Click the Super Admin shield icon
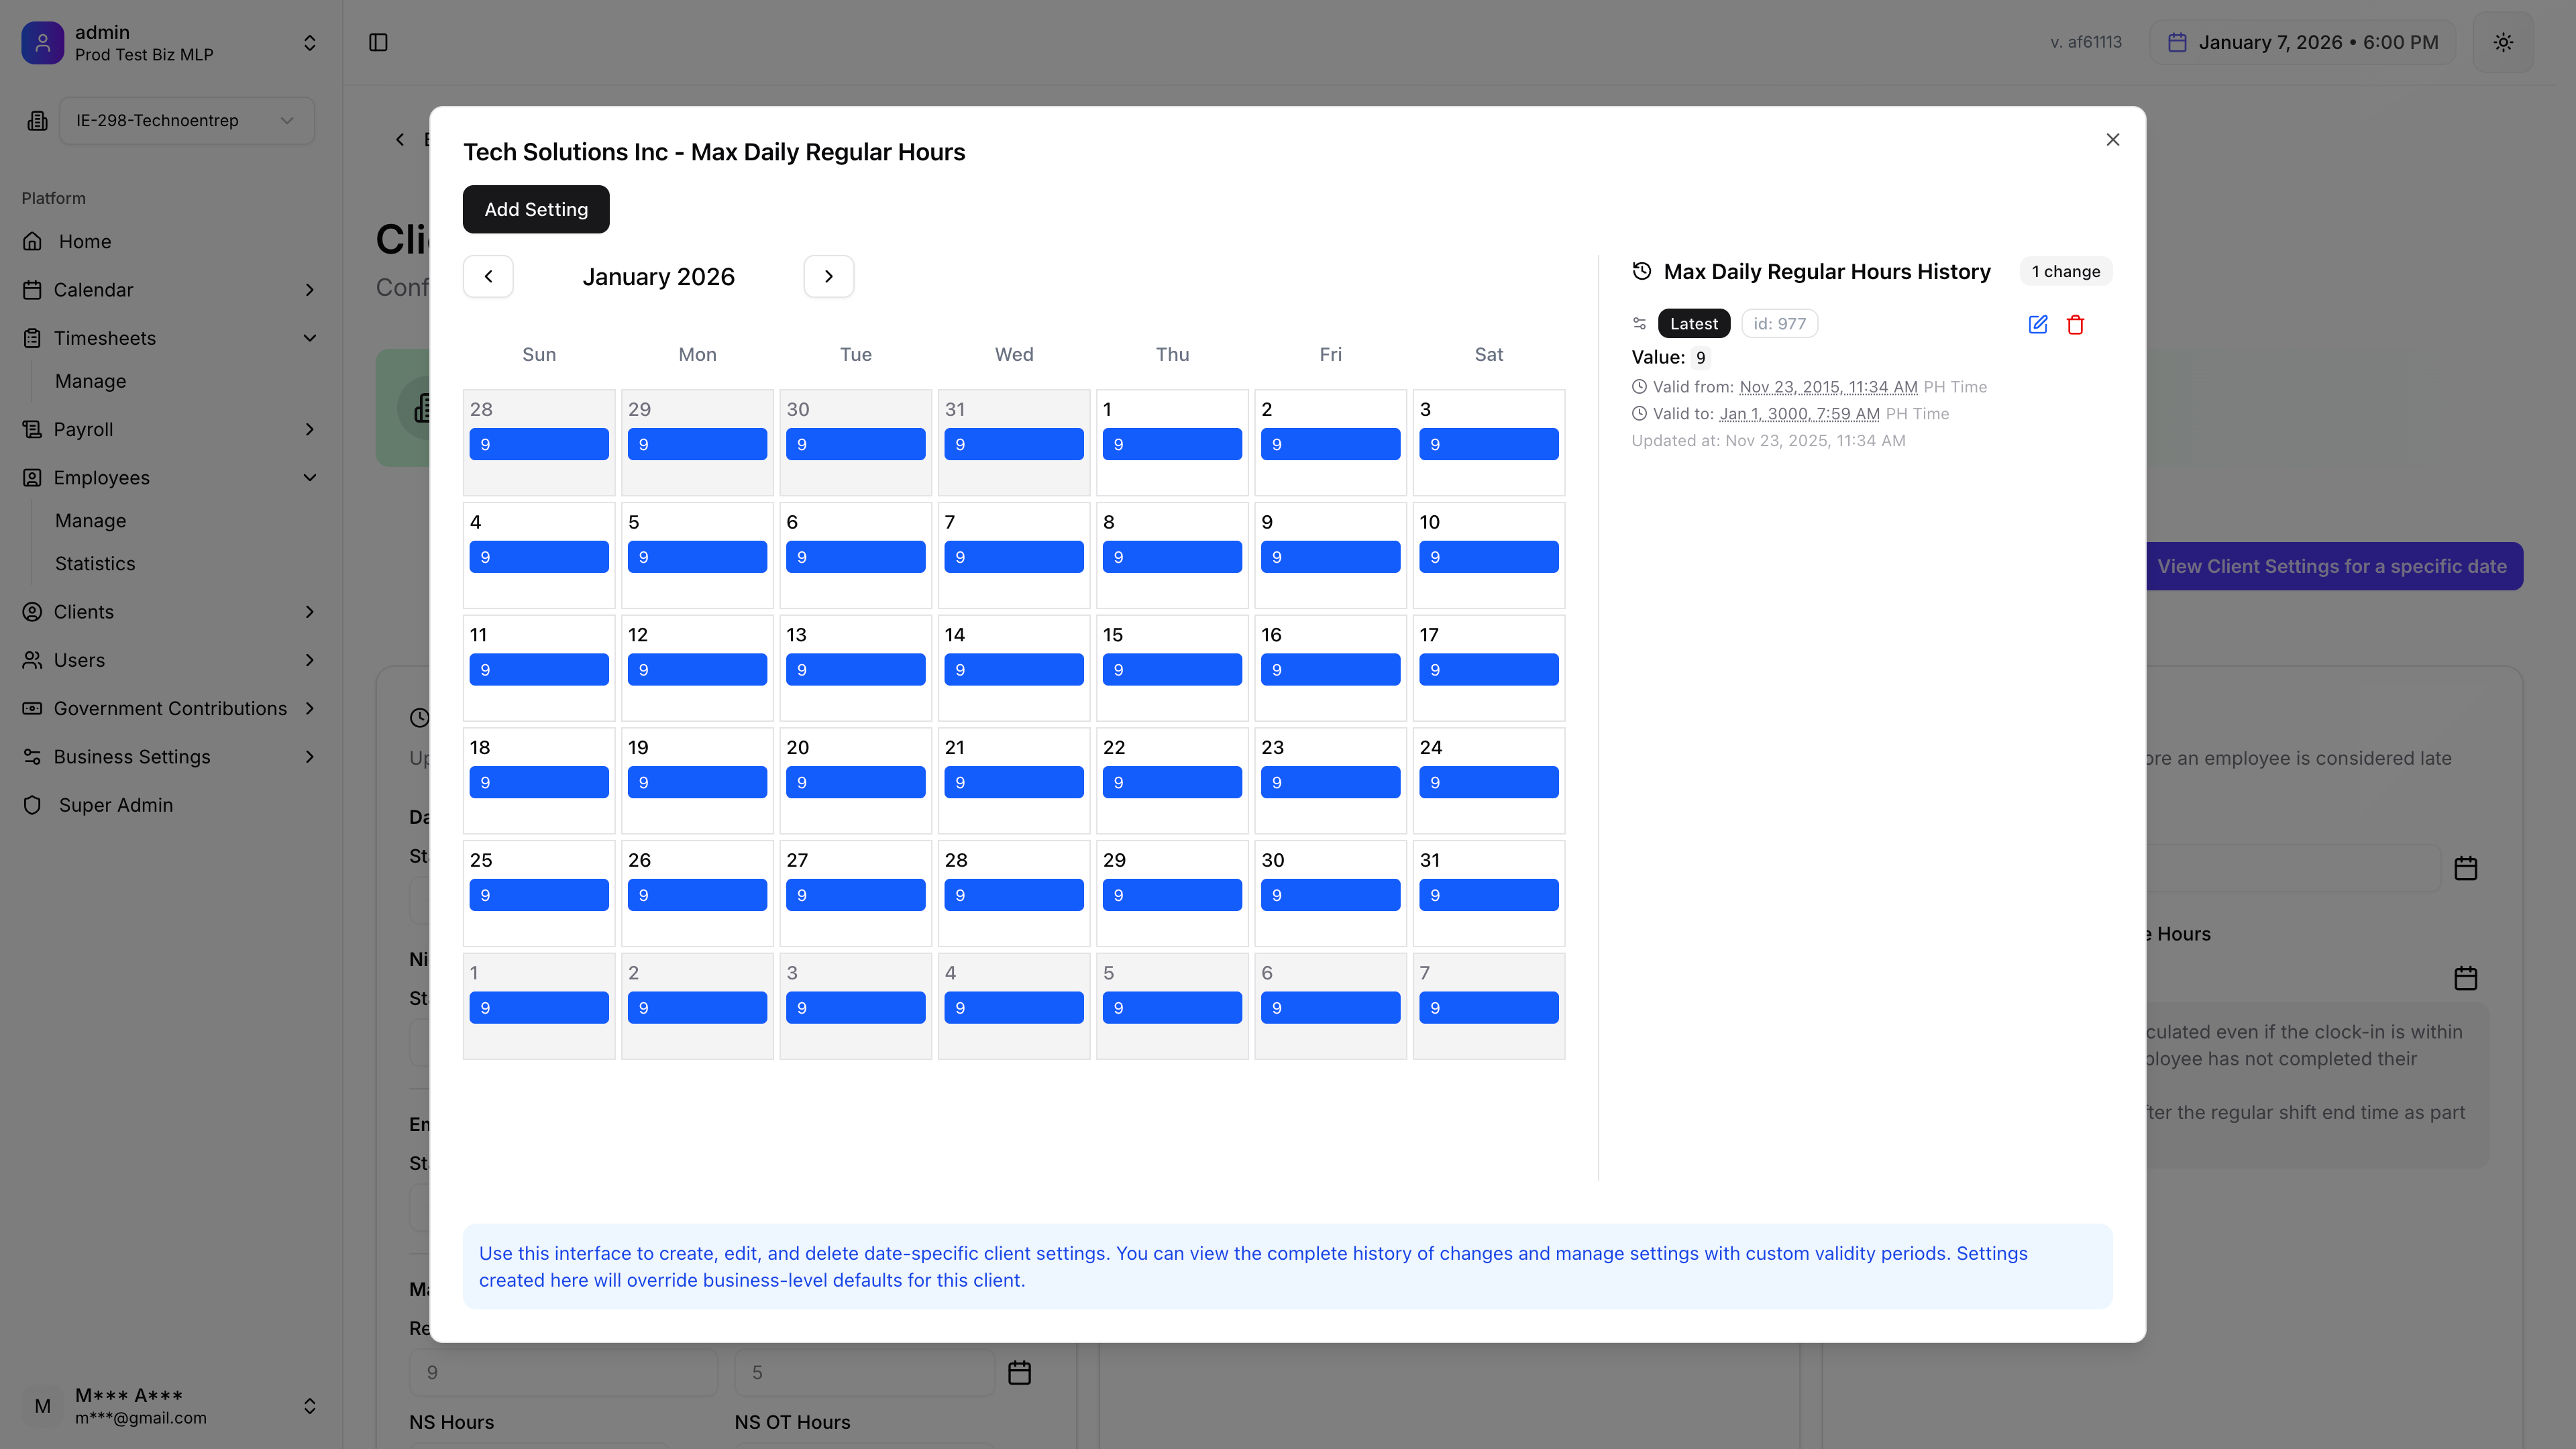 (31, 805)
